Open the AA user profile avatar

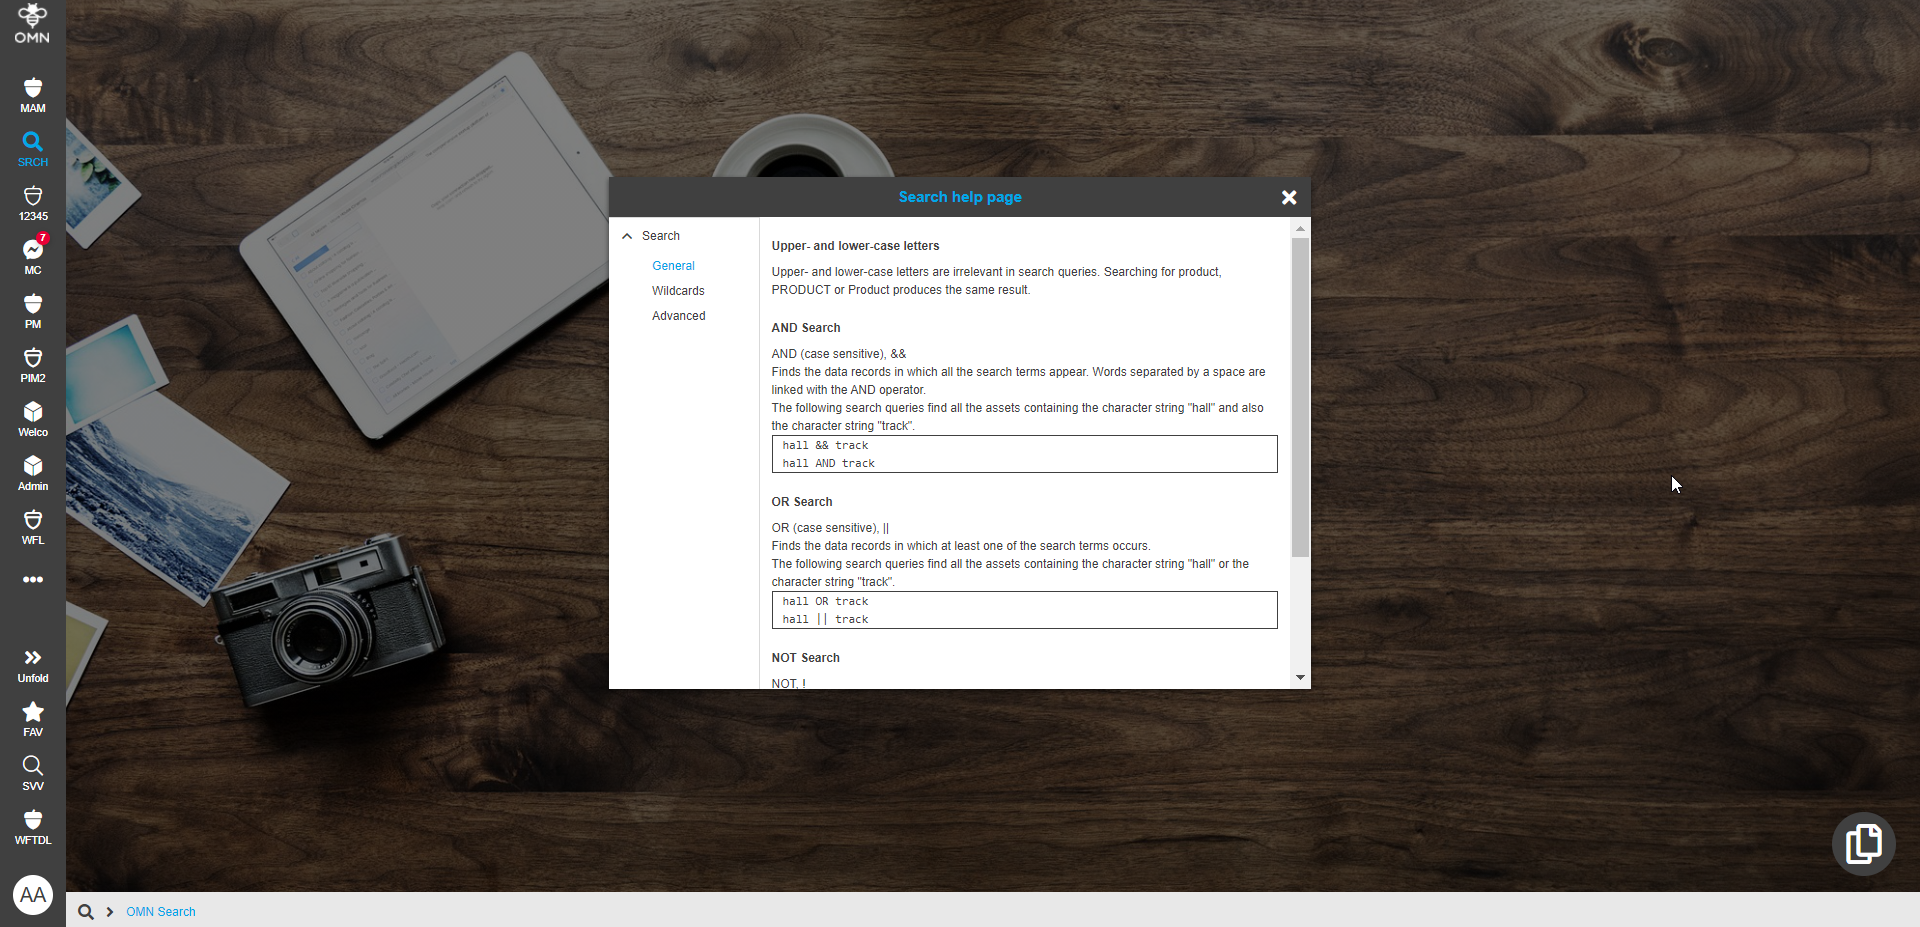pyautogui.click(x=32, y=895)
